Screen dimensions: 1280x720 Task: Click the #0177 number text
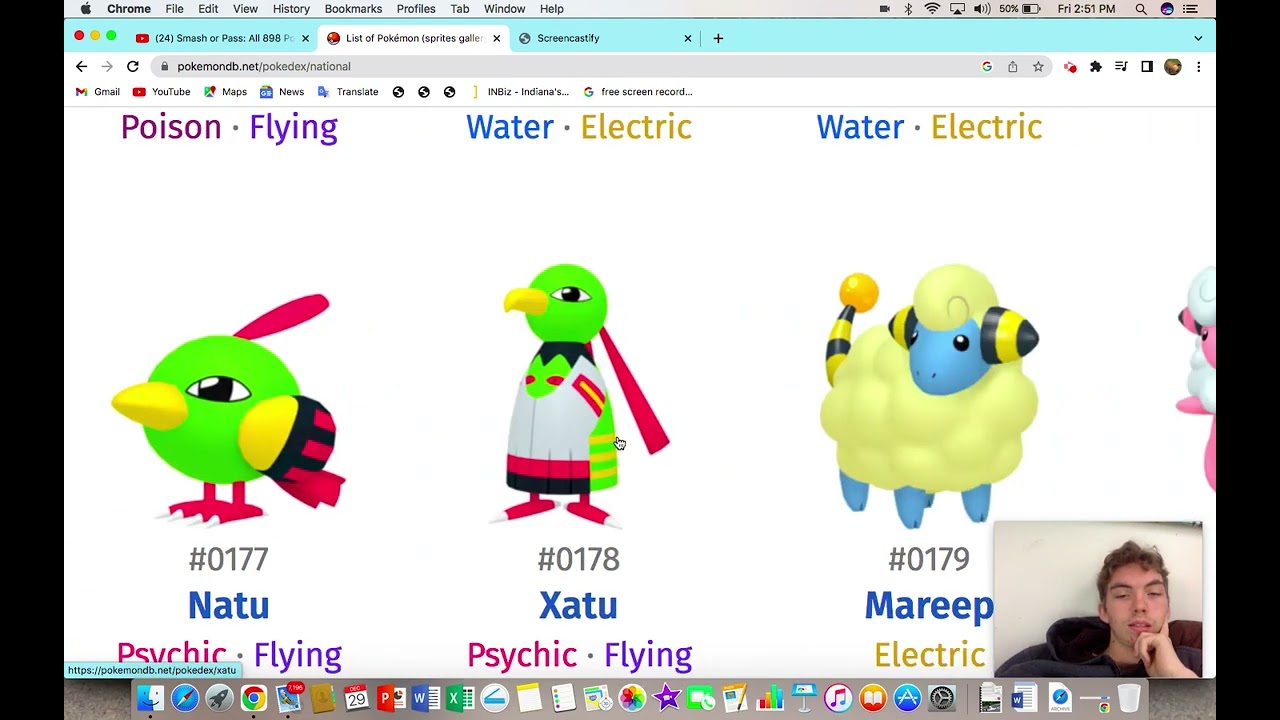228,559
